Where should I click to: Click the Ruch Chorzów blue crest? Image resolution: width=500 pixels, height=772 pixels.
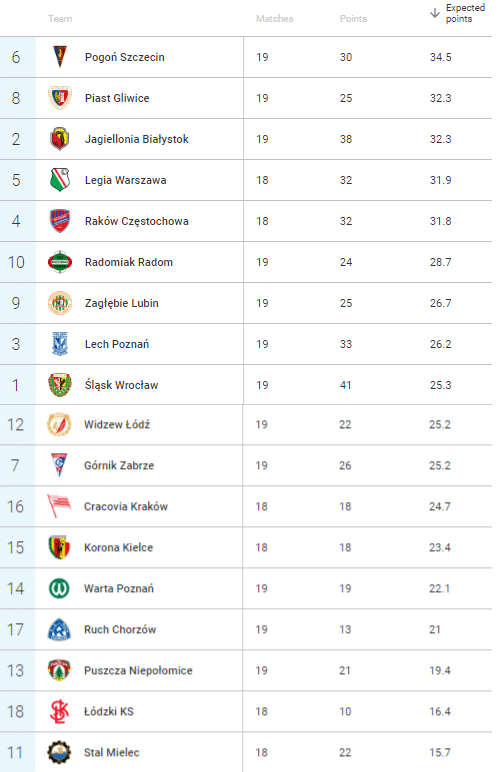59,629
